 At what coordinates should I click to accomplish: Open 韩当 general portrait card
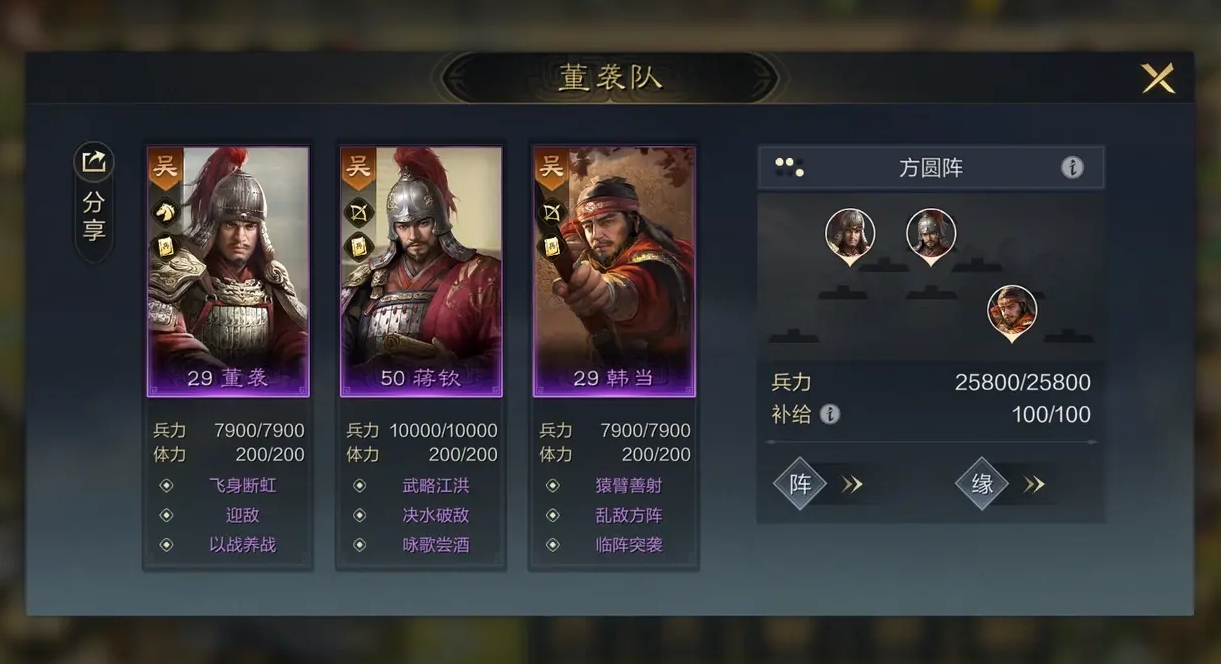[x=614, y=272]
